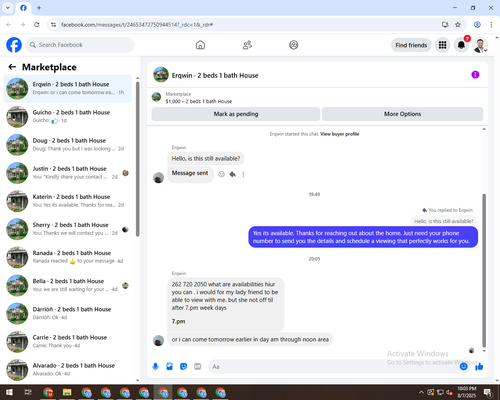Choose a sticker icon in the composer
Image resolution: width=500 pixels, height=400 pixels.
point(183,367)
